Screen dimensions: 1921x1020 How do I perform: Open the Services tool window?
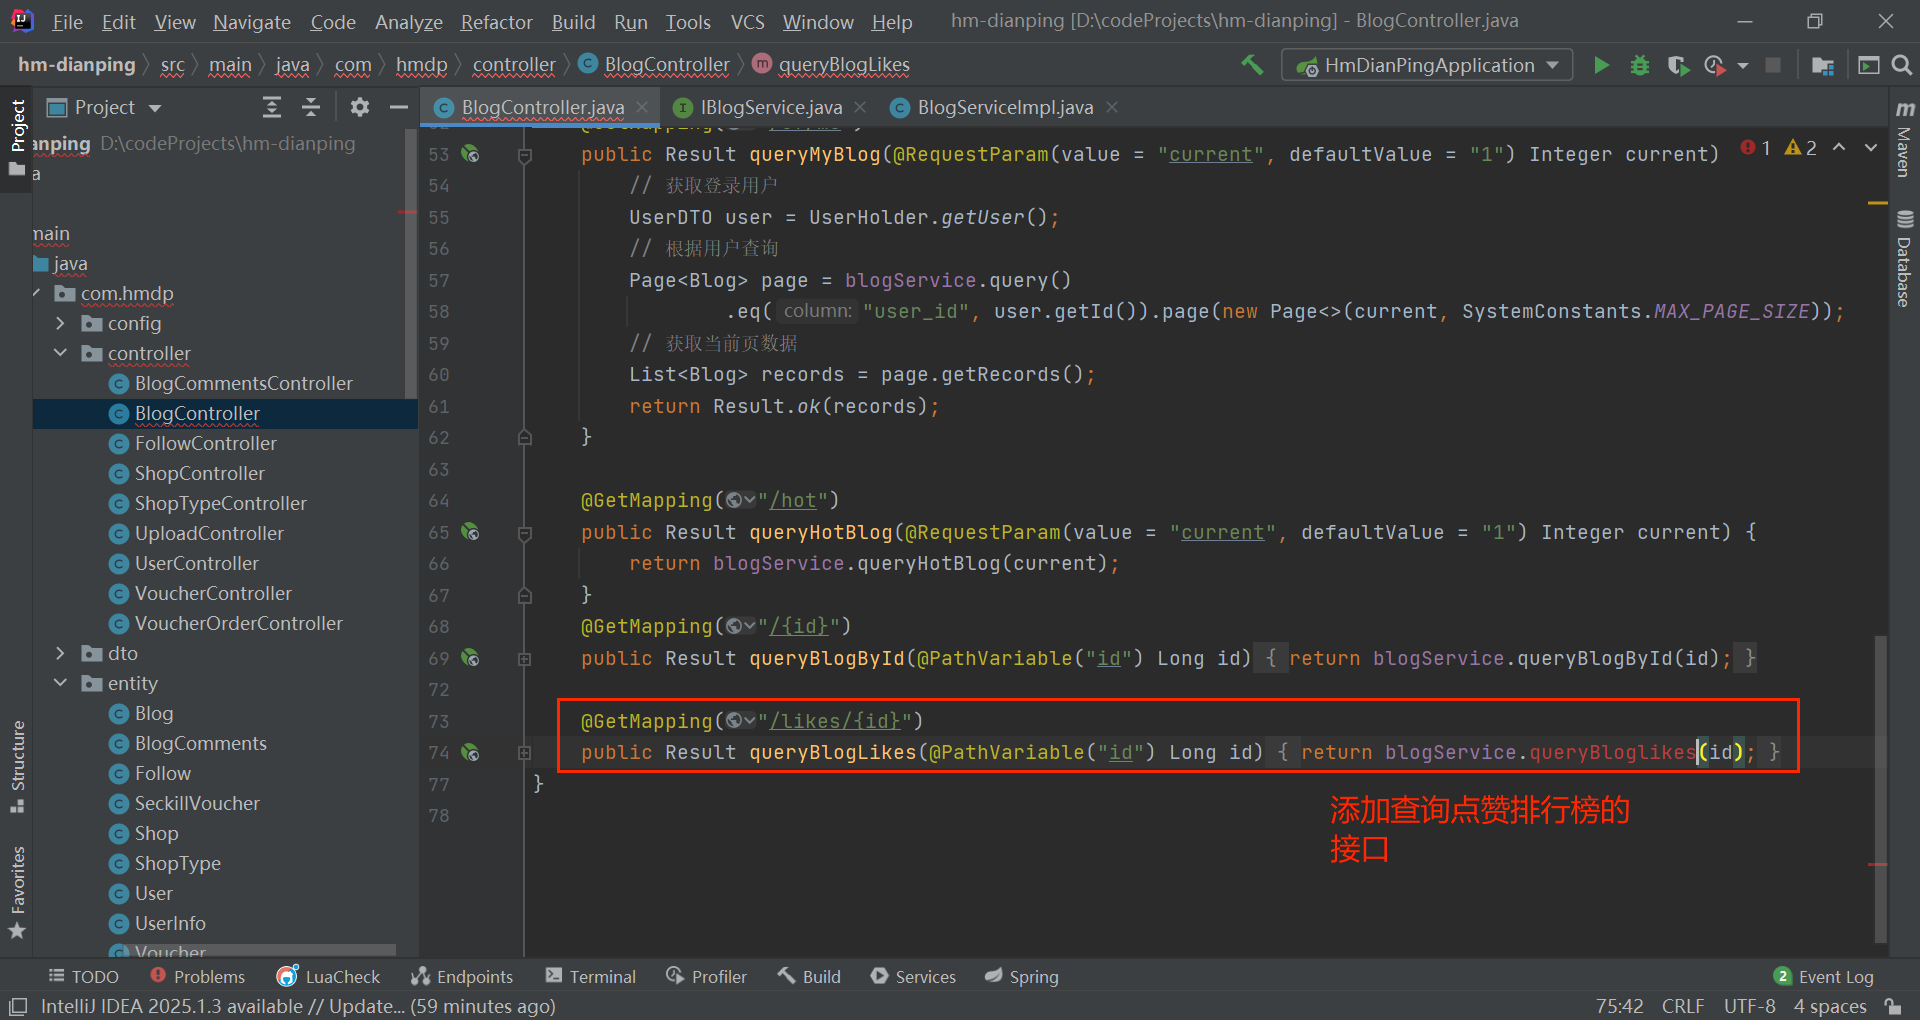[x=914, y=977]
